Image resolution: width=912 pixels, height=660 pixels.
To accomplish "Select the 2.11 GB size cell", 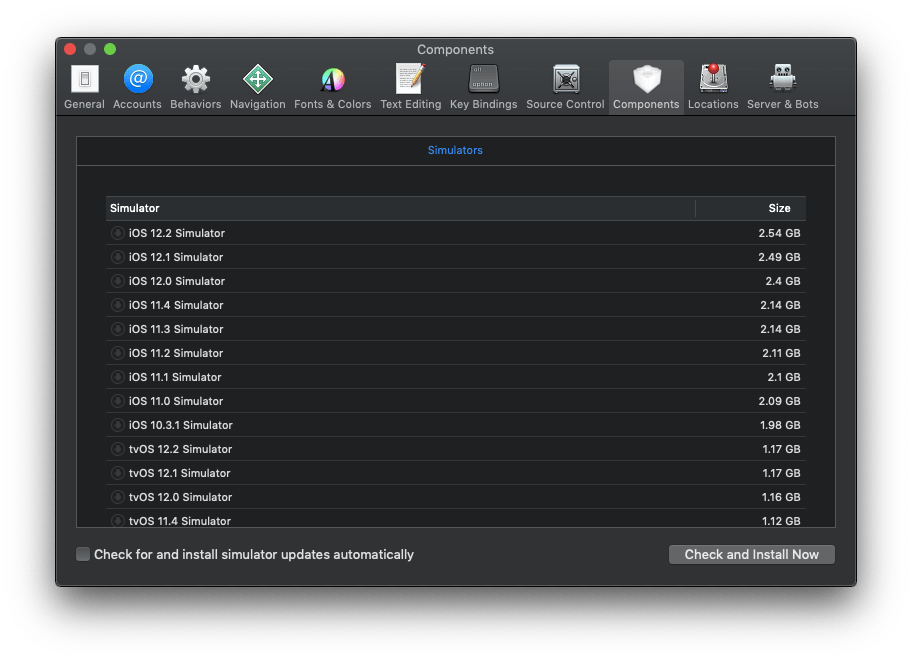I will coord(781,353).
